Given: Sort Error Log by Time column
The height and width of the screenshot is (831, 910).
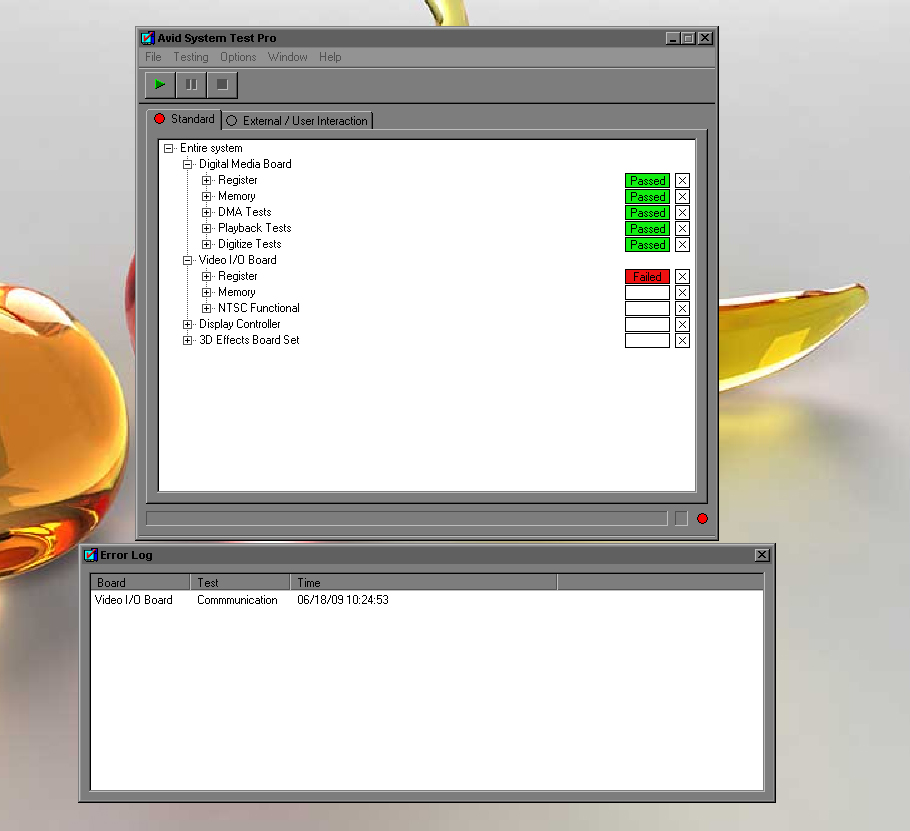Looking at the screenshot, I should (424, 583).
